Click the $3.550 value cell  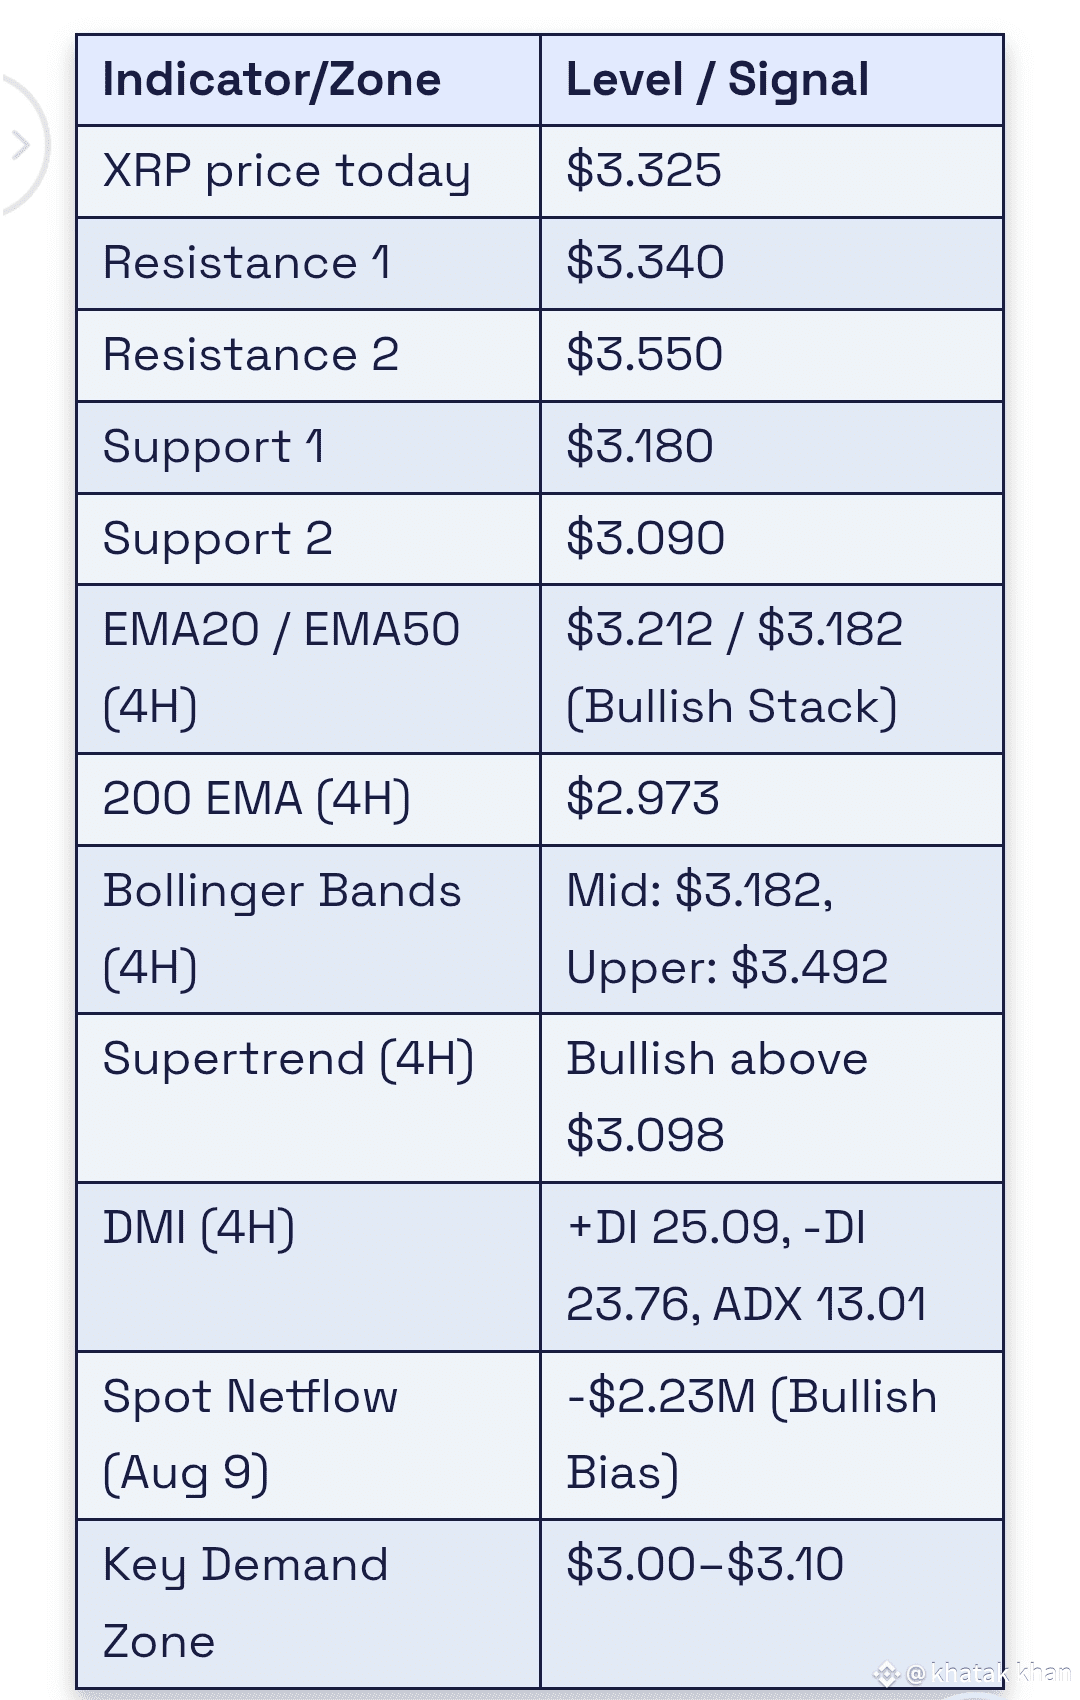click(x=771, y=355)
